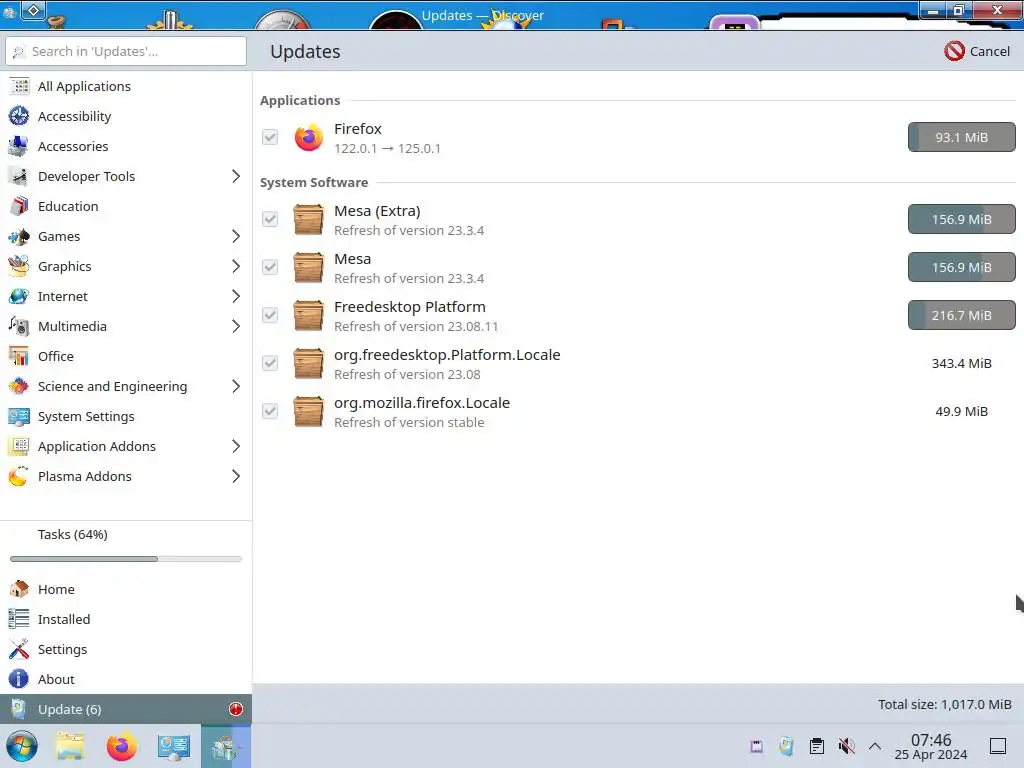Open the Installed page label

point(64,619)
